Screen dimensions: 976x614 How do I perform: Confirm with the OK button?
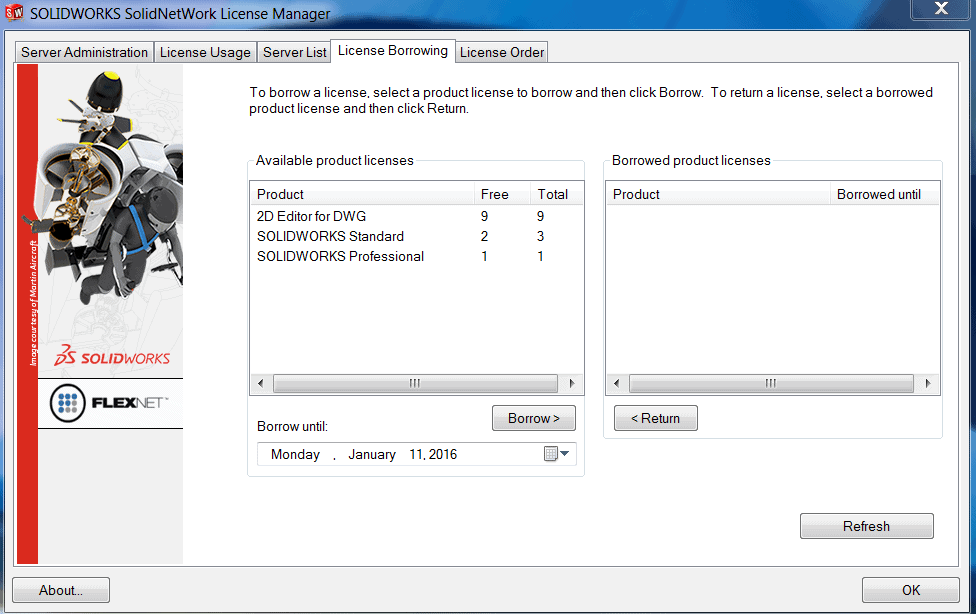pos(911,590)
